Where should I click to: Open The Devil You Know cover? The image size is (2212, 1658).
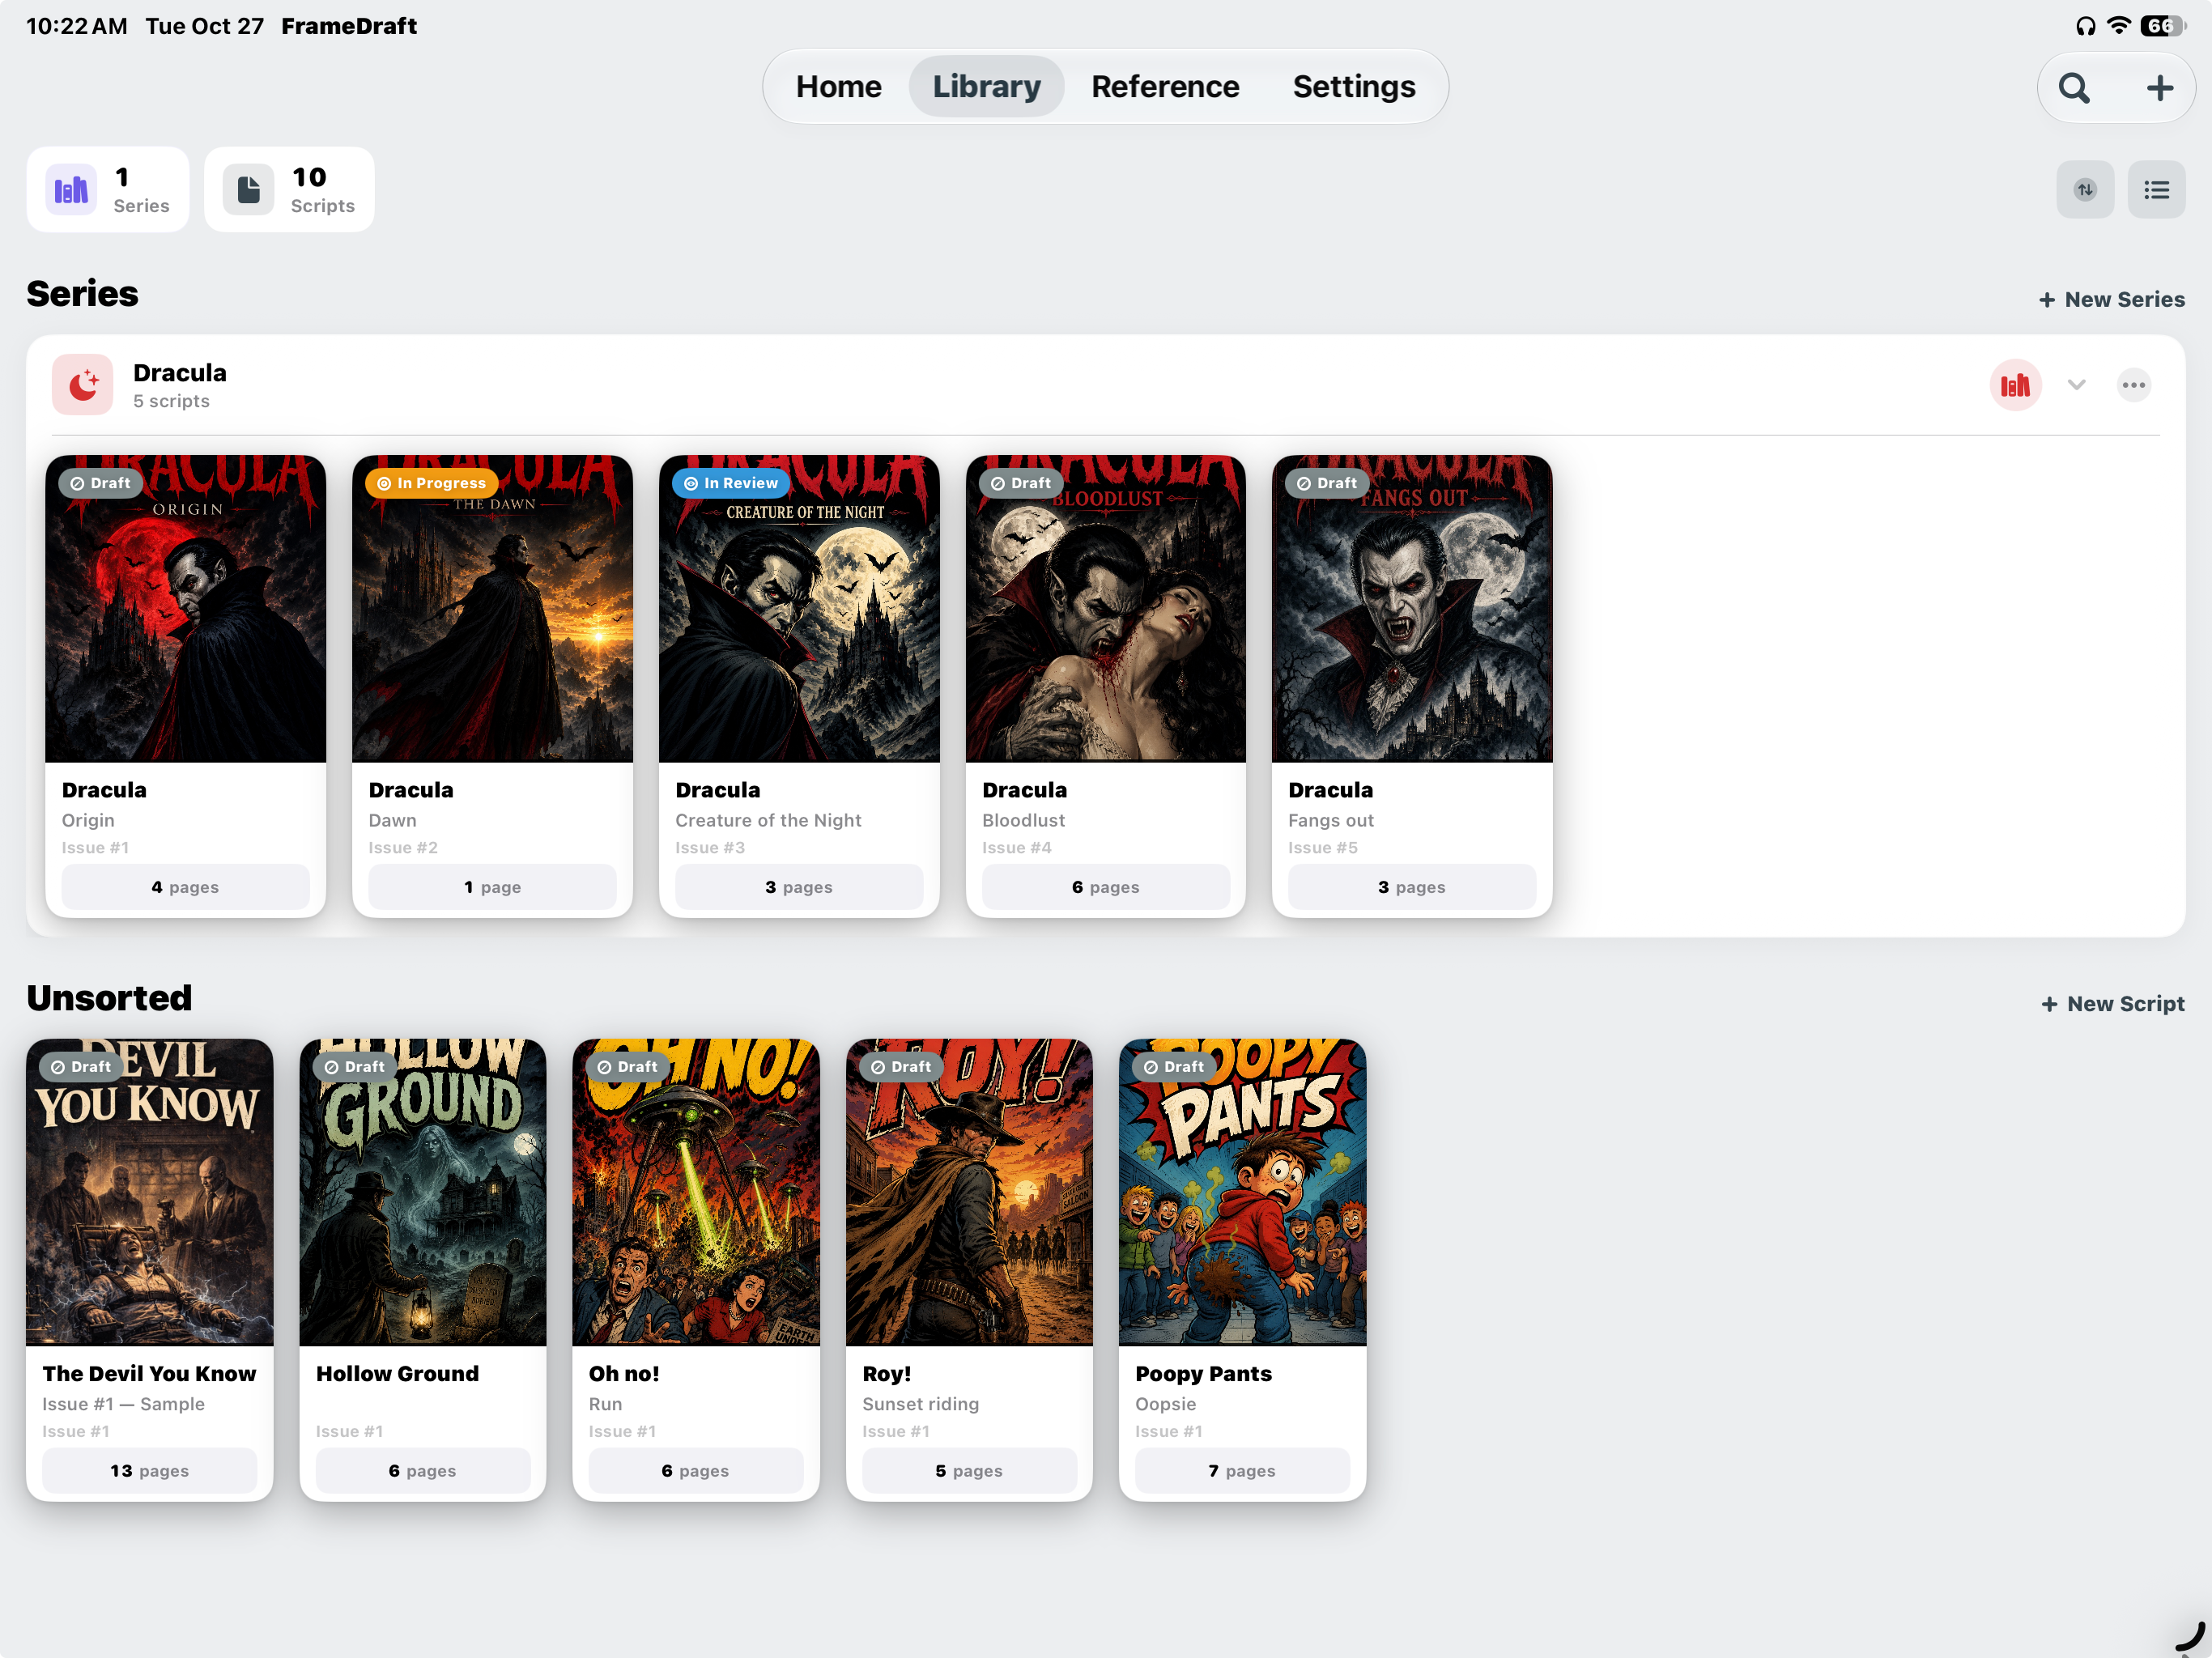(149, 1192)
